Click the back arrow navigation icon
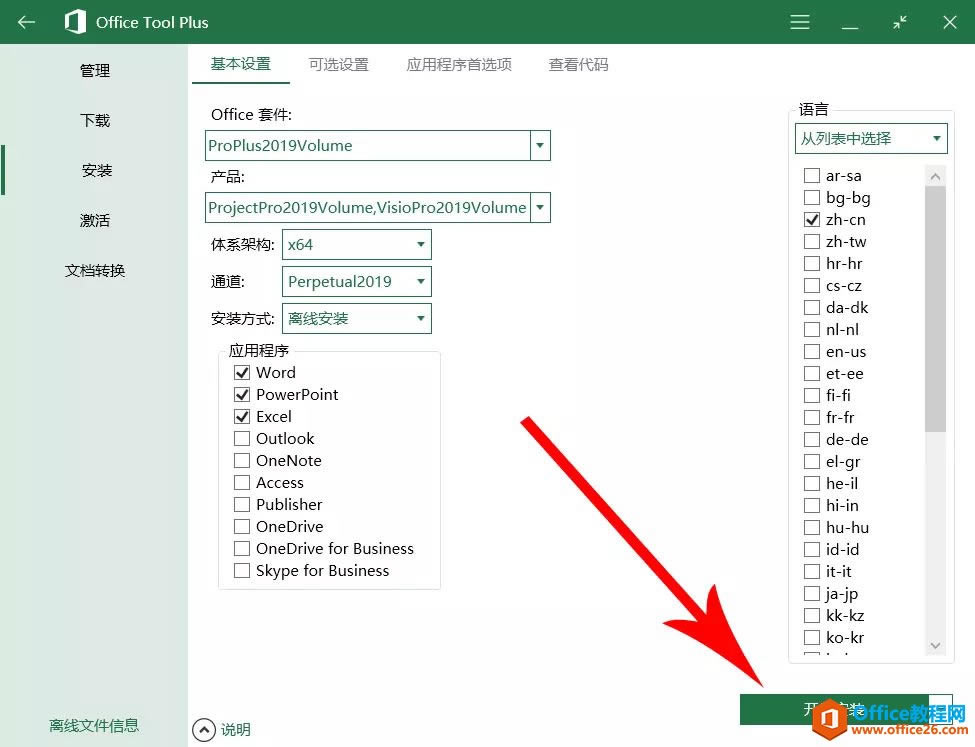This screenshot has width=975, height=747. (x=25, y=21)
